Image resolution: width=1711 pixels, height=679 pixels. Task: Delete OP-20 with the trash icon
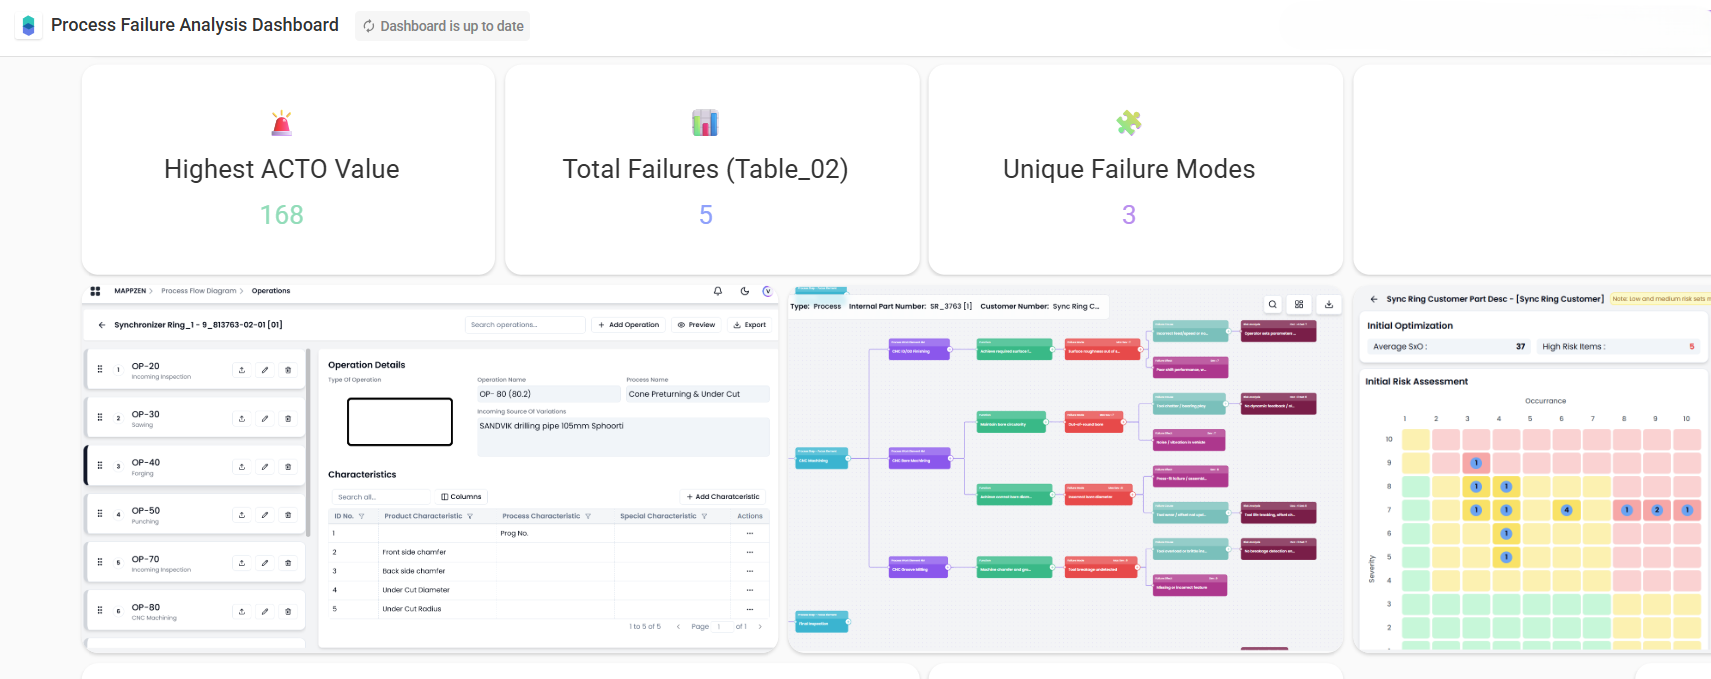coord(288,370)
